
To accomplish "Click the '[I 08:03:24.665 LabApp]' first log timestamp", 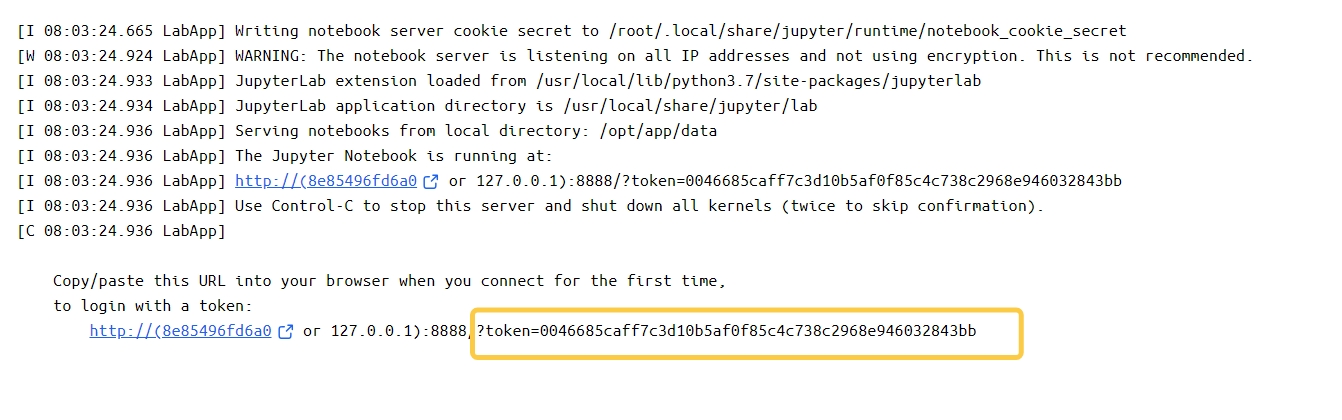I will pyautogui.click(x=122, y=31).
